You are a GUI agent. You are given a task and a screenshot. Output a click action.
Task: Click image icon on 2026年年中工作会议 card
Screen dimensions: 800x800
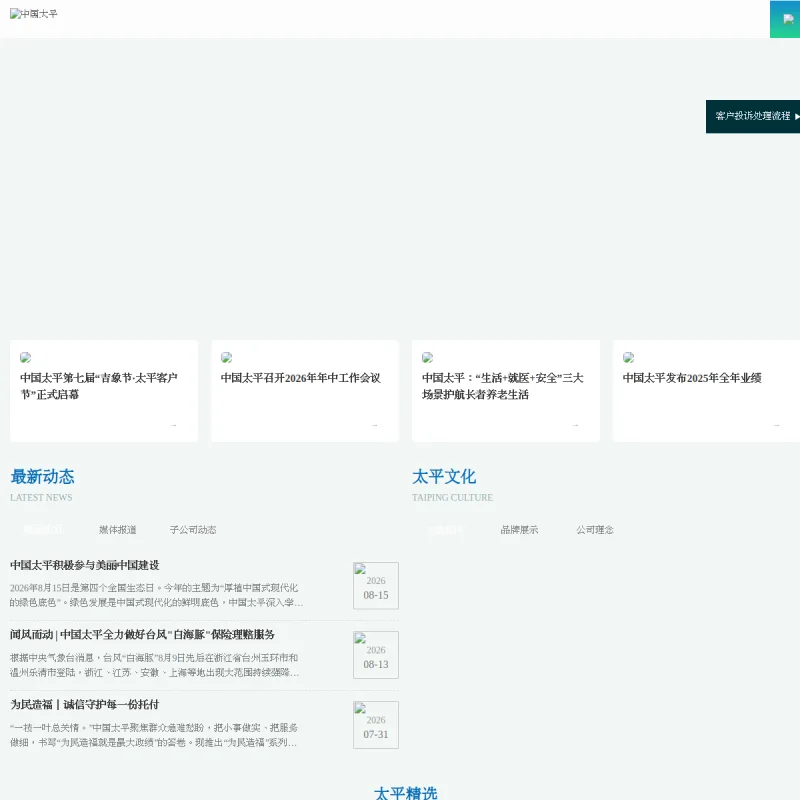click(x=227, y=358)
